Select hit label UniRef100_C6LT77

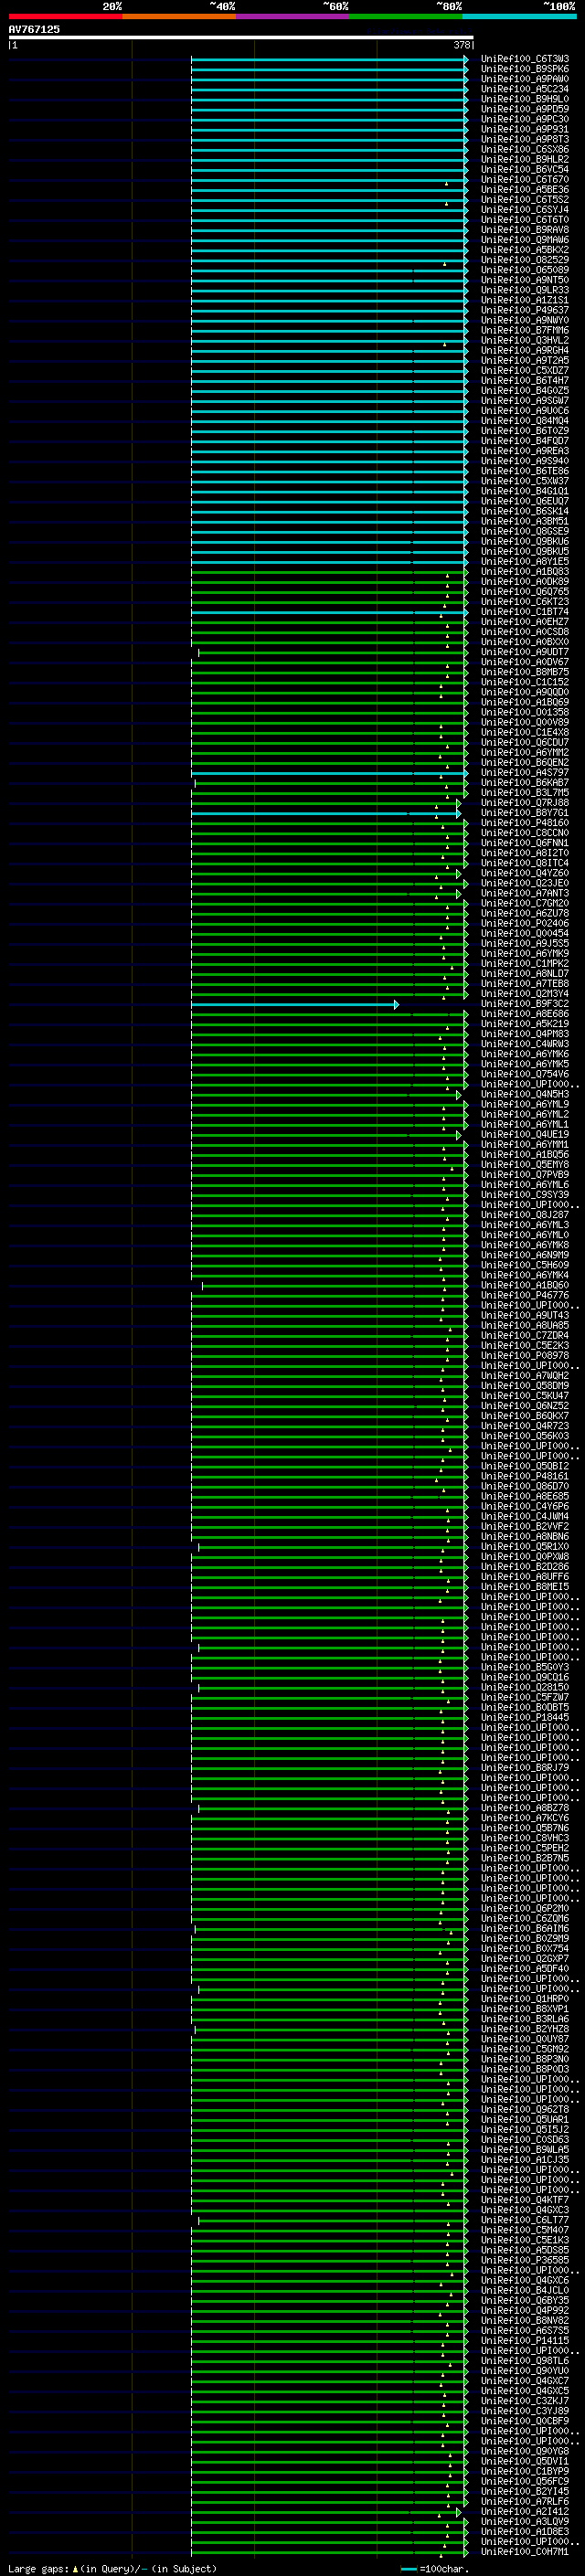pyautogui.click(x=525, y=2220)
